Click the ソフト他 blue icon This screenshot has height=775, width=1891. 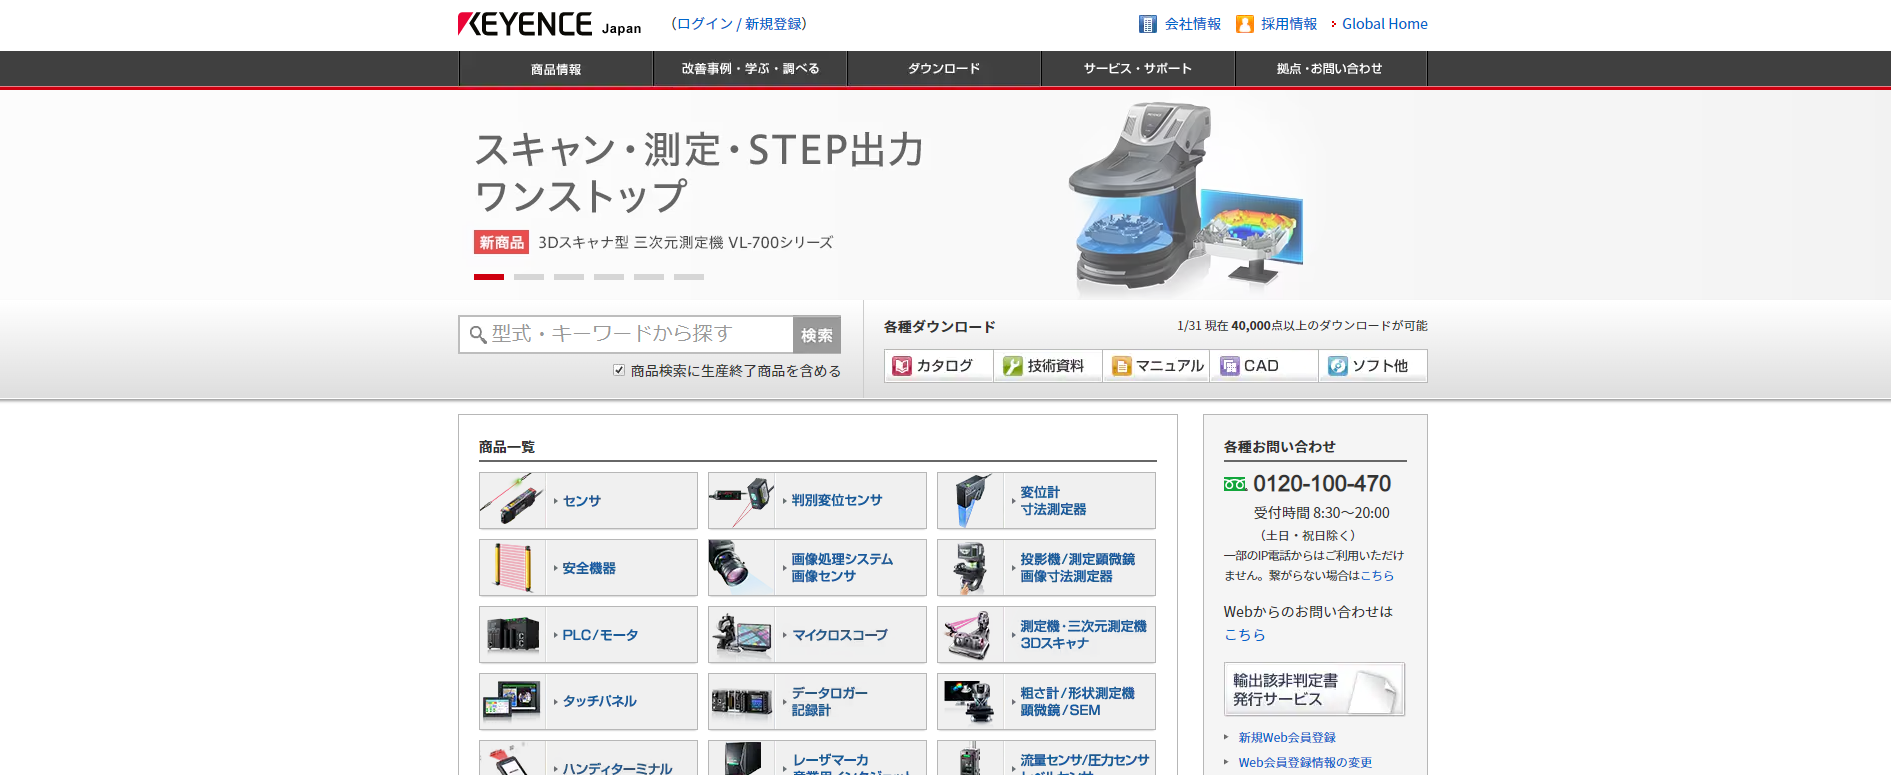click(x=1338, y=366)
